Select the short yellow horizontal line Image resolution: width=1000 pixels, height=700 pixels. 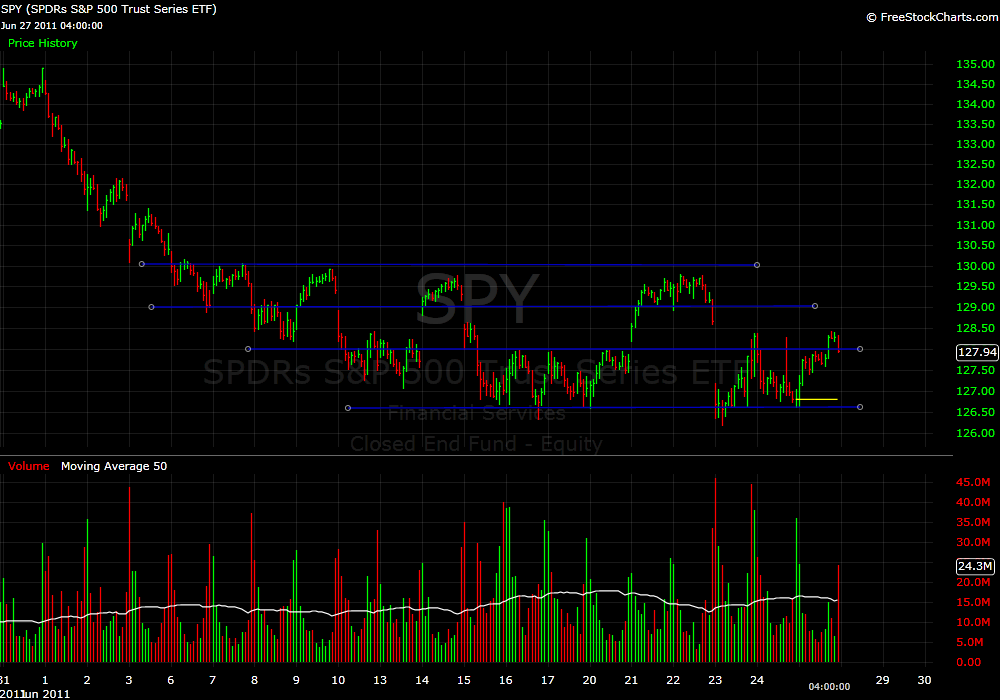pos(817,400)
